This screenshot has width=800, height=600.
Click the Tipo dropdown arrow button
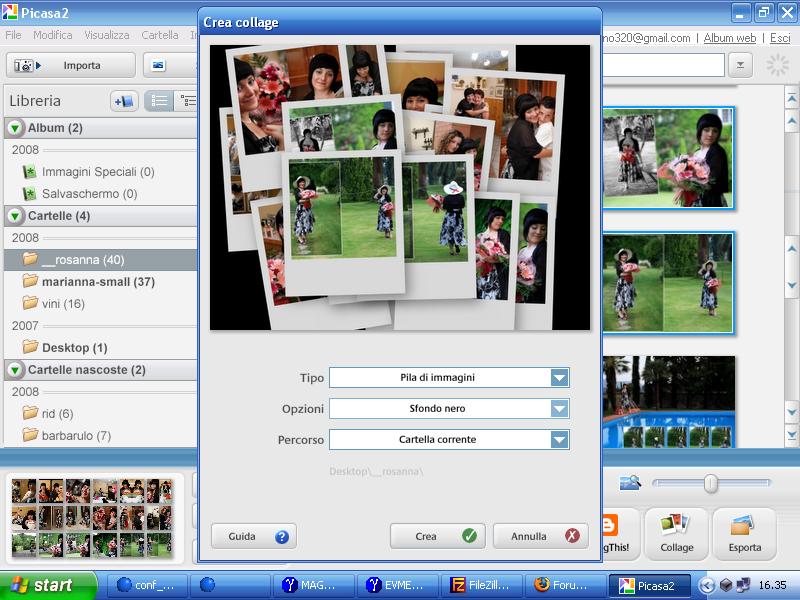(560, 378)
